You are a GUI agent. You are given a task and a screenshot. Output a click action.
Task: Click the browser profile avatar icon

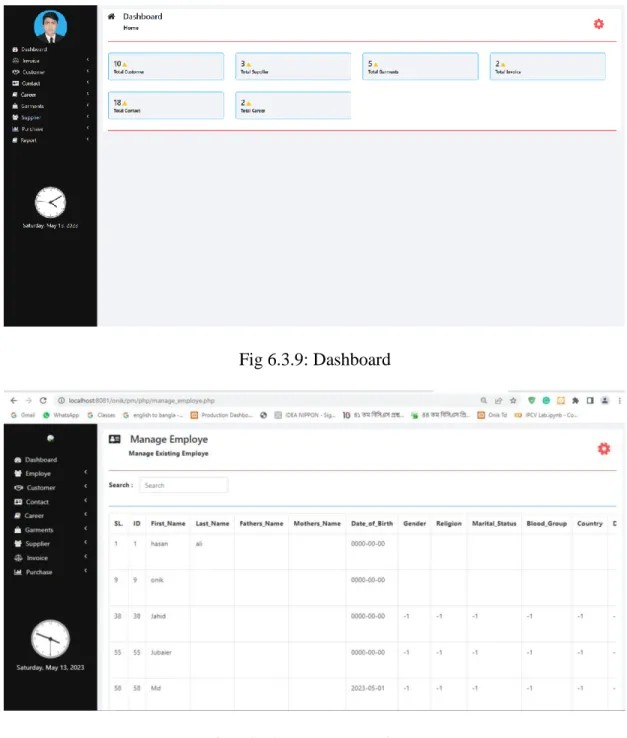(x=605, y=401)
